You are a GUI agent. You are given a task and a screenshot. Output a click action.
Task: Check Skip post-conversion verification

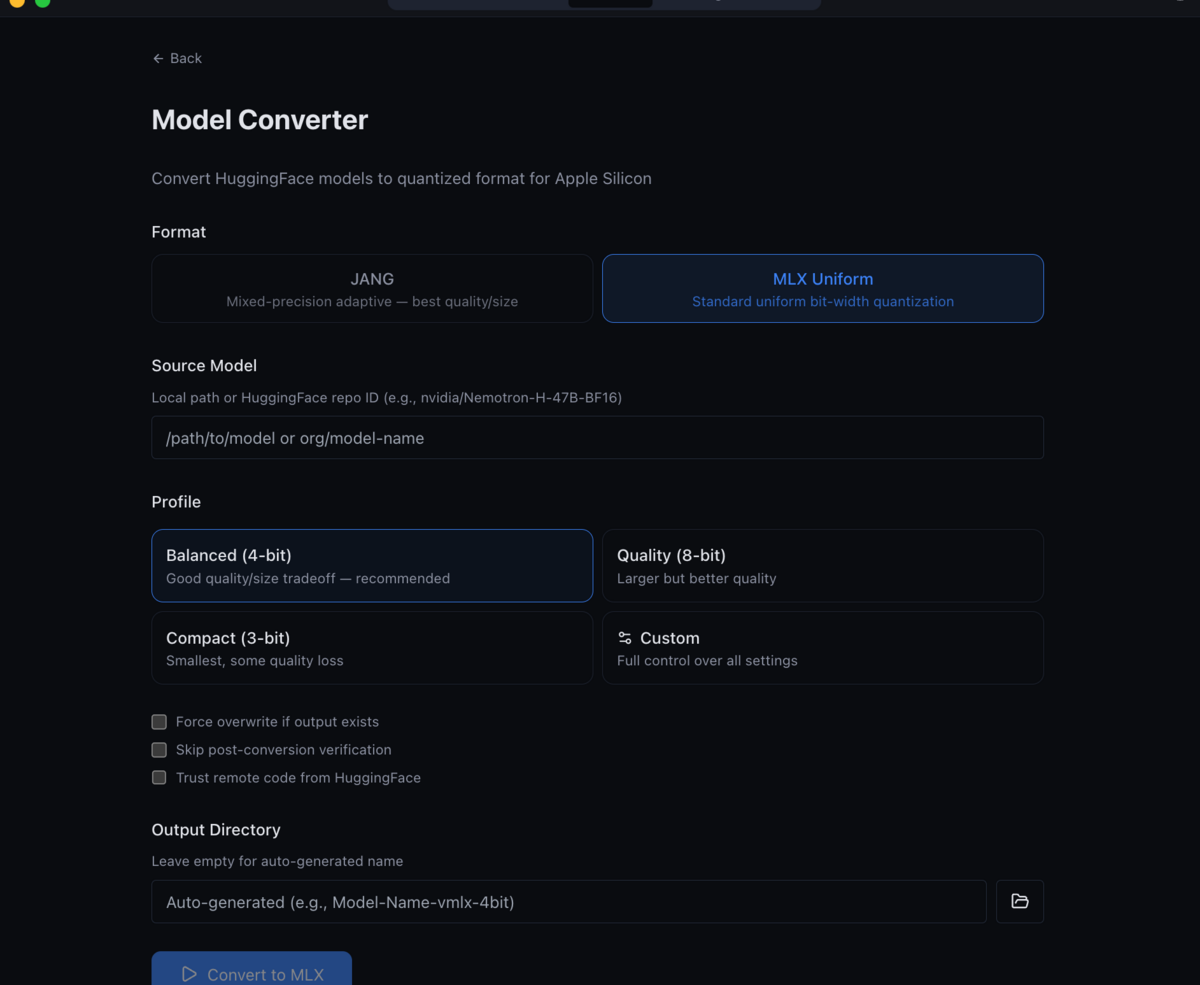tap(158, 749)
